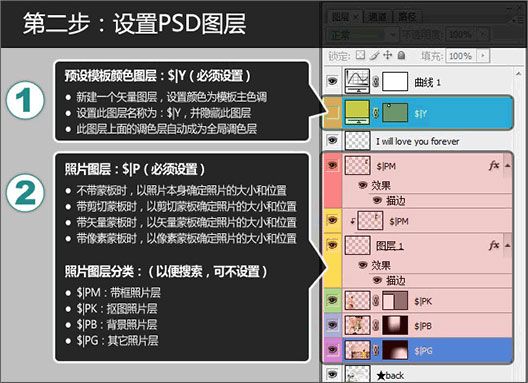Click the 填充 100% input field
The height and width of the screenshot is (383, 528).
pyautogui.click(x=461, y=56)
